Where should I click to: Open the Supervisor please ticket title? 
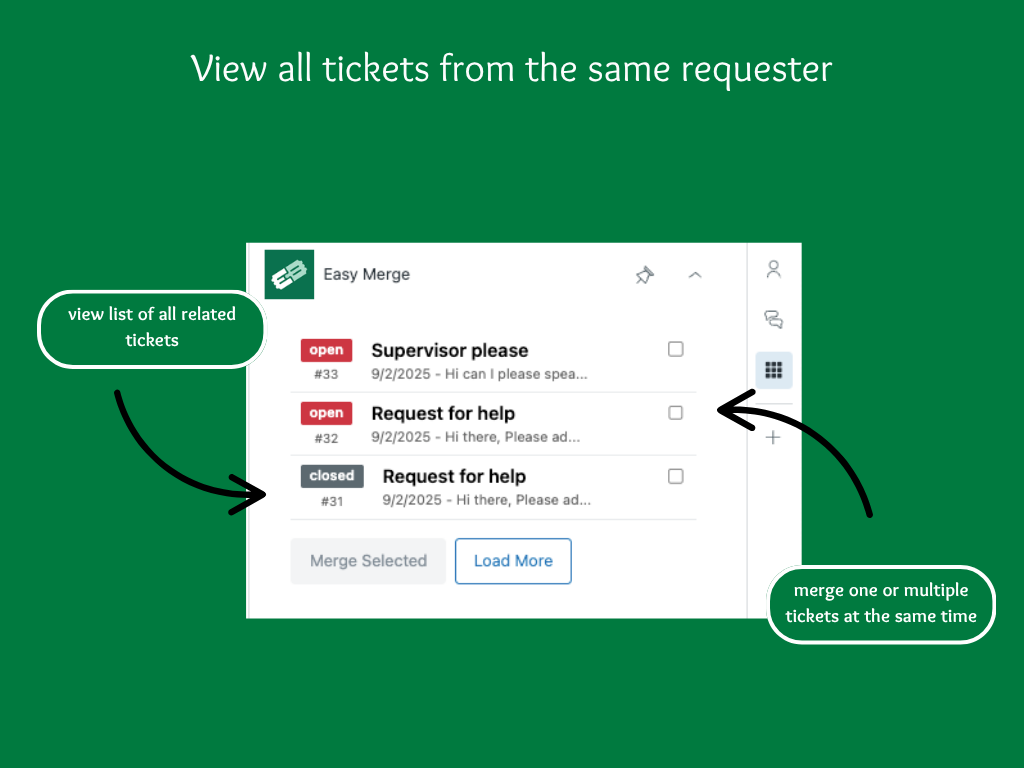(x=450, y=350)
